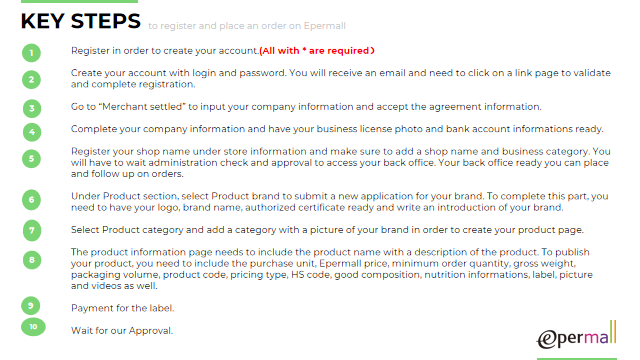Click the green step 5 circle
The image size is (640, 360).
(31, 159)
